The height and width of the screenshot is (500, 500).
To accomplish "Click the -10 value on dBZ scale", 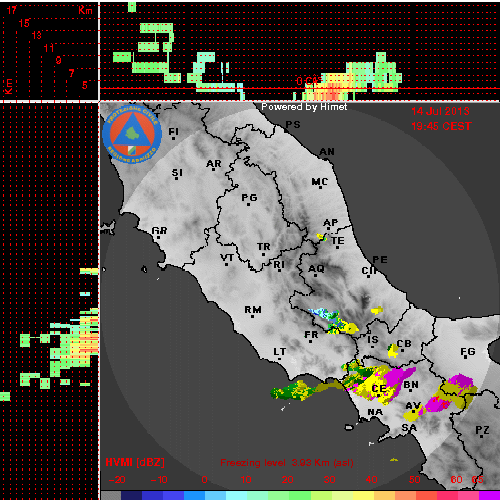I will [x=159, y=480].
